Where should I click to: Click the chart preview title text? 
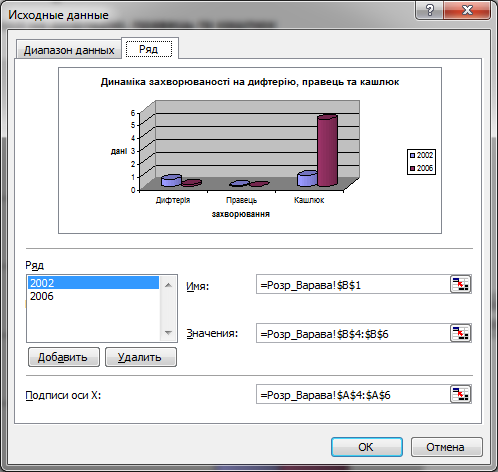click(x=250, y=82)
